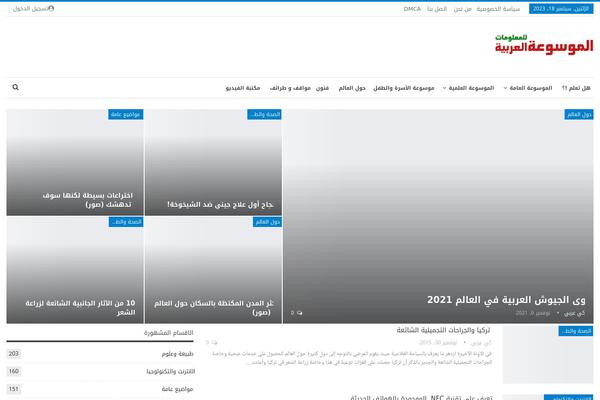Click author name under featured armies article
This screenshot has width=600, height=400.
[574, 313]
